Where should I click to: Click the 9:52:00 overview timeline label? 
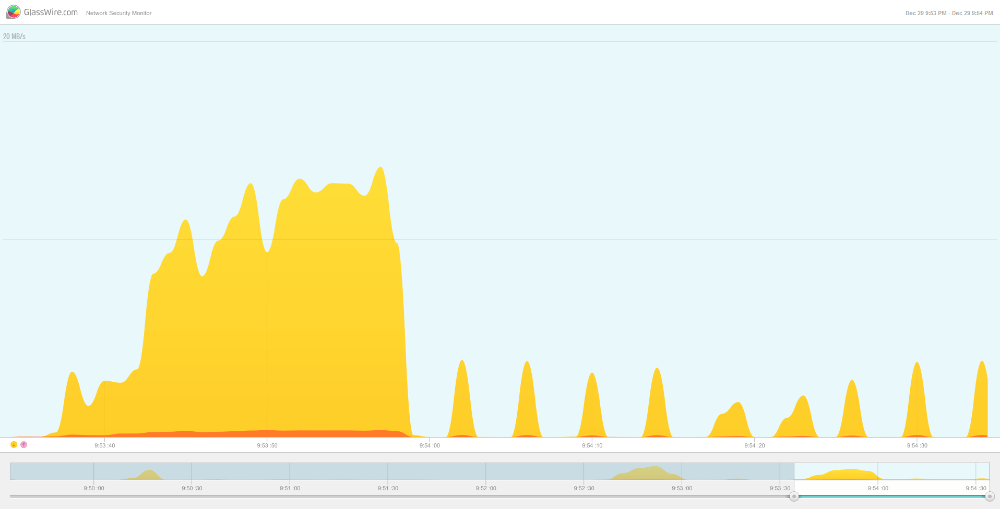point(485,488)
